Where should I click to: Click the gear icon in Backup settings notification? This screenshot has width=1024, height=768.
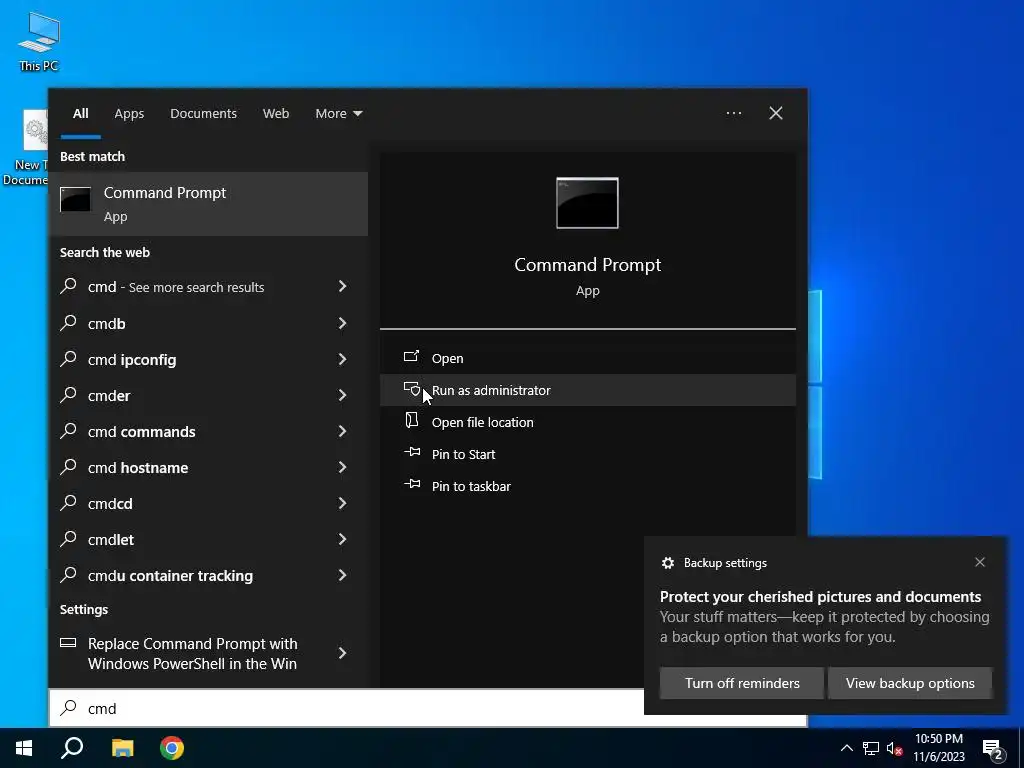pyautogui.click(x=667, y=563)
